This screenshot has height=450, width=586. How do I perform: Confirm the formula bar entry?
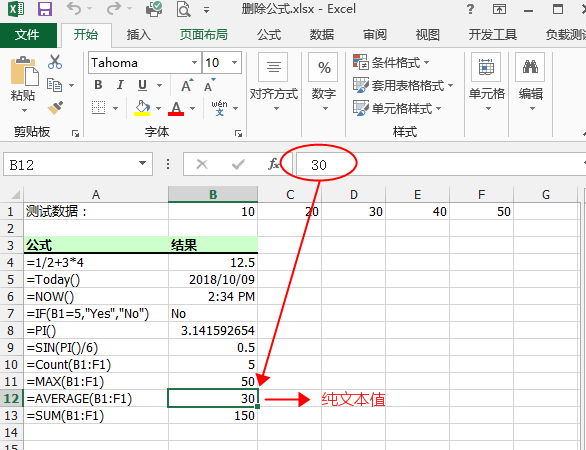click(x=238, y=164)
